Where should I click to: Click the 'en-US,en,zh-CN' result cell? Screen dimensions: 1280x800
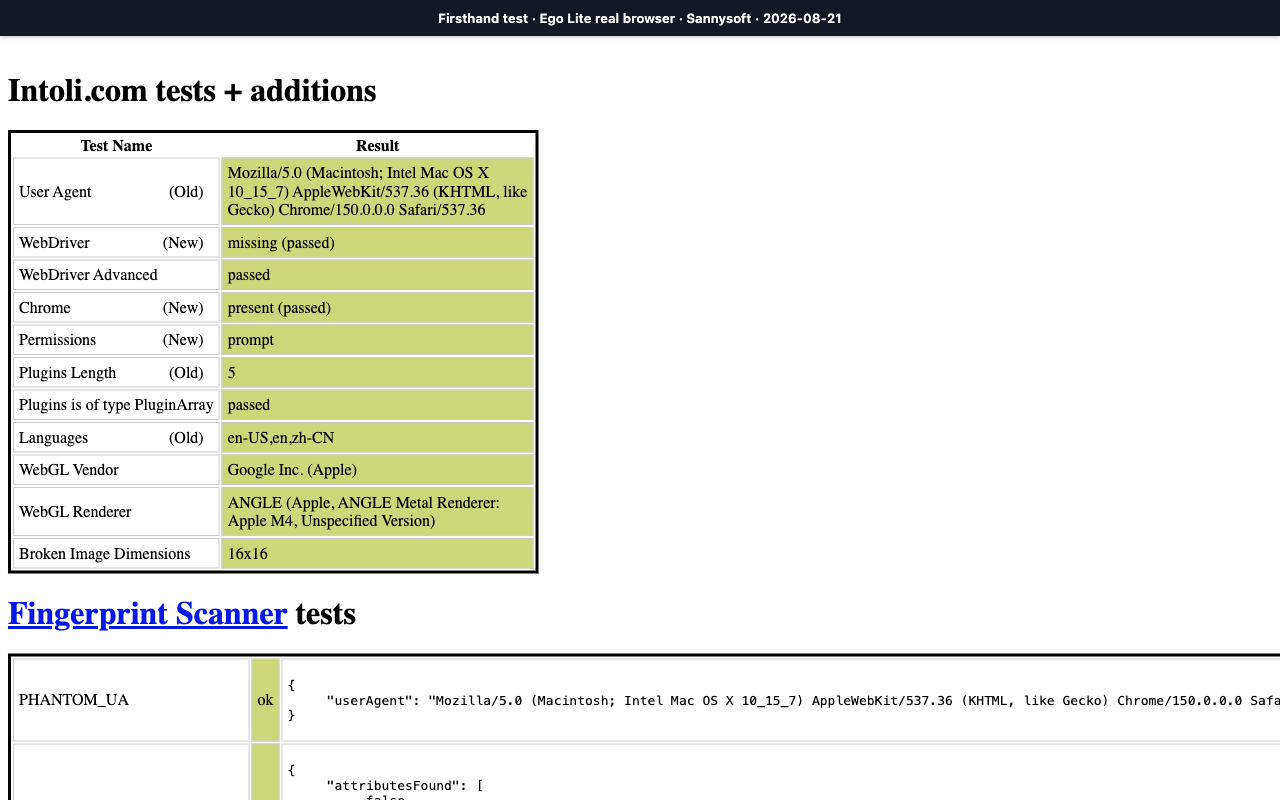(377, 438)
